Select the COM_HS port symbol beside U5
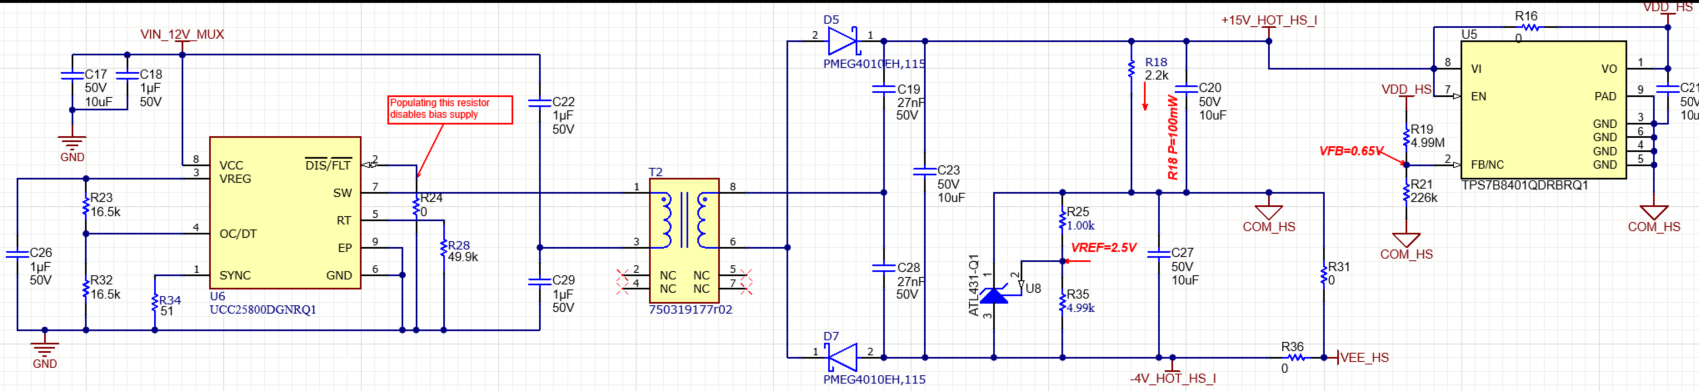Viewport: 1699px width, 391px height. point(1654,213)
